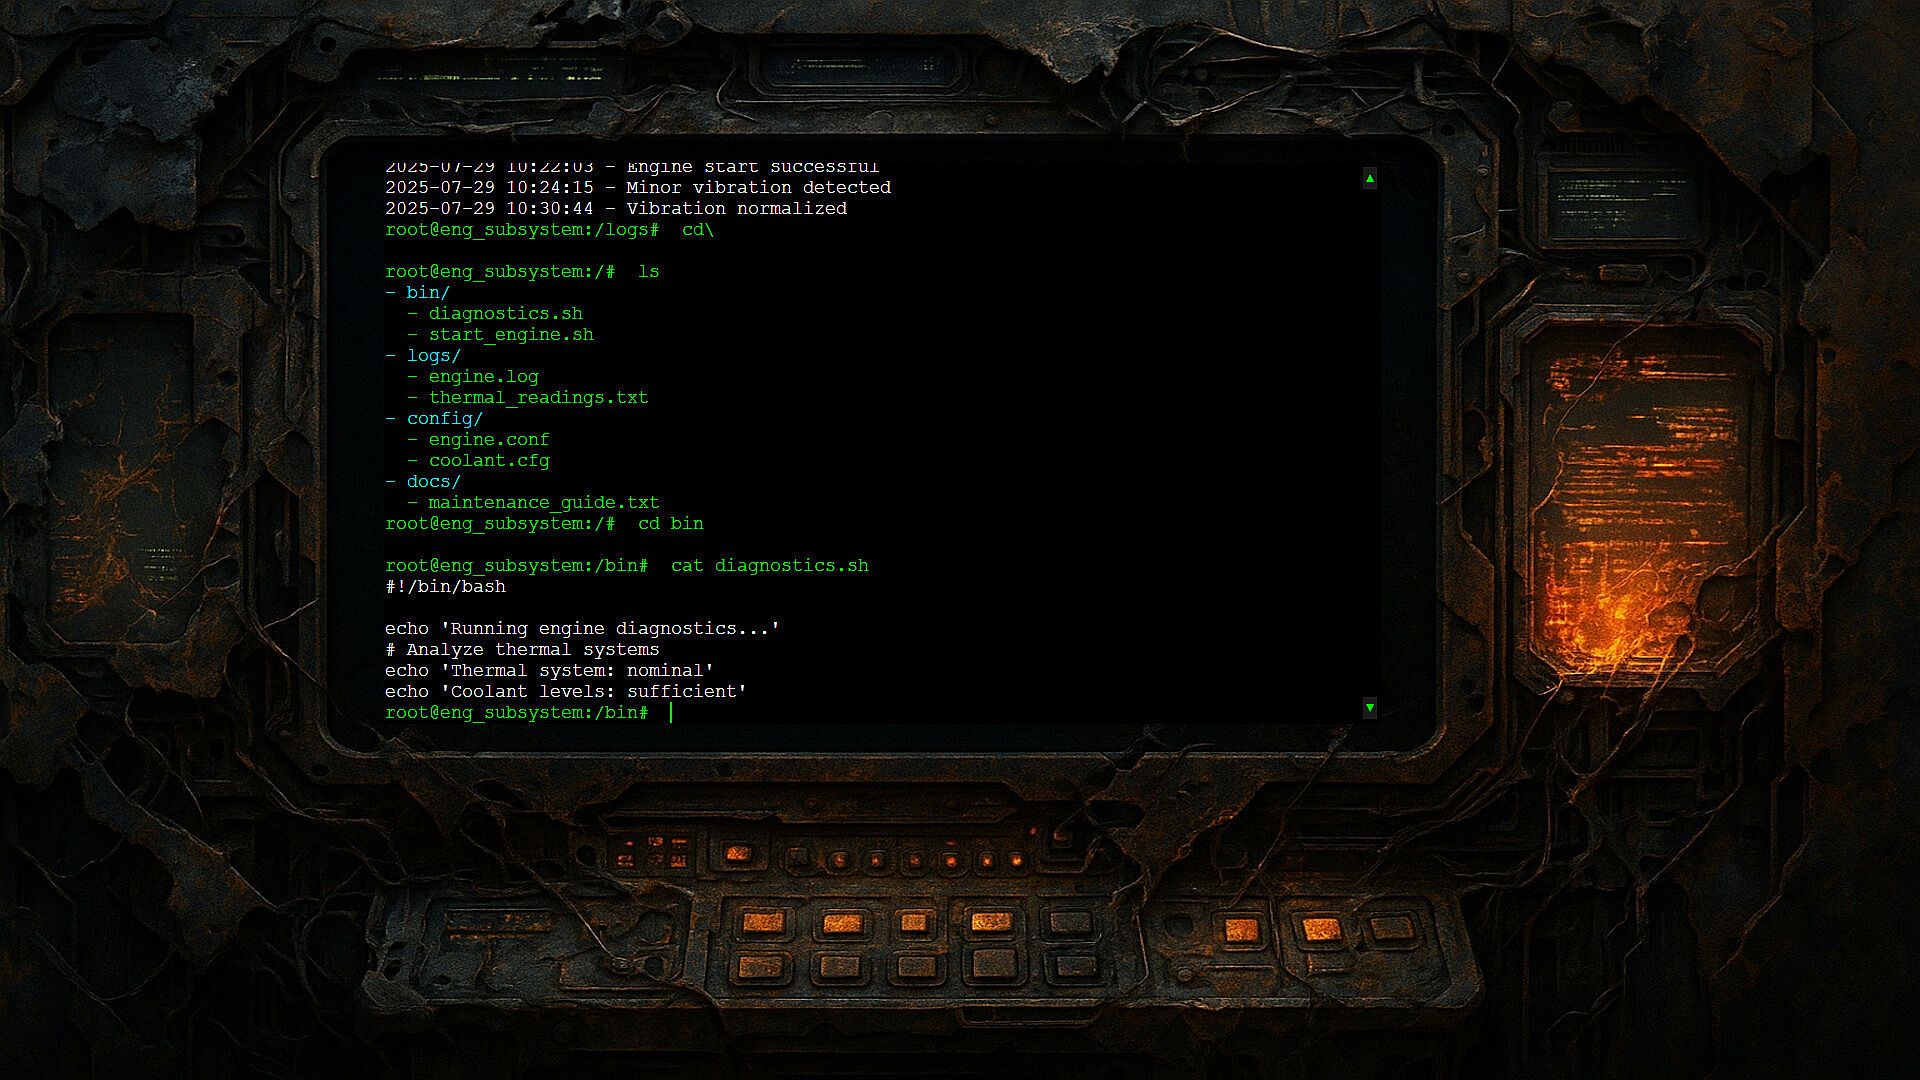Image resolution: width=1920 pixels, height=1080 pixels.
Task: Click the 'cd bin' command text
Action: tap(670, 524)
